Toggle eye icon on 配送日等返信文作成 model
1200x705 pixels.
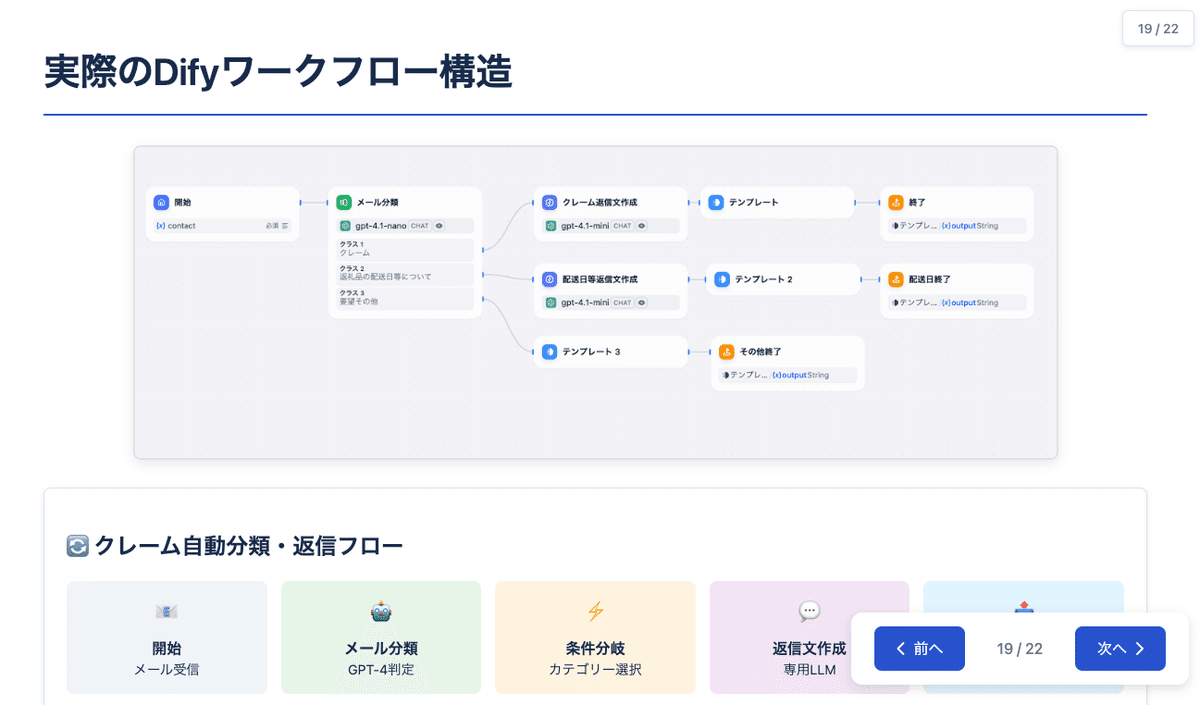coord(641,303)
